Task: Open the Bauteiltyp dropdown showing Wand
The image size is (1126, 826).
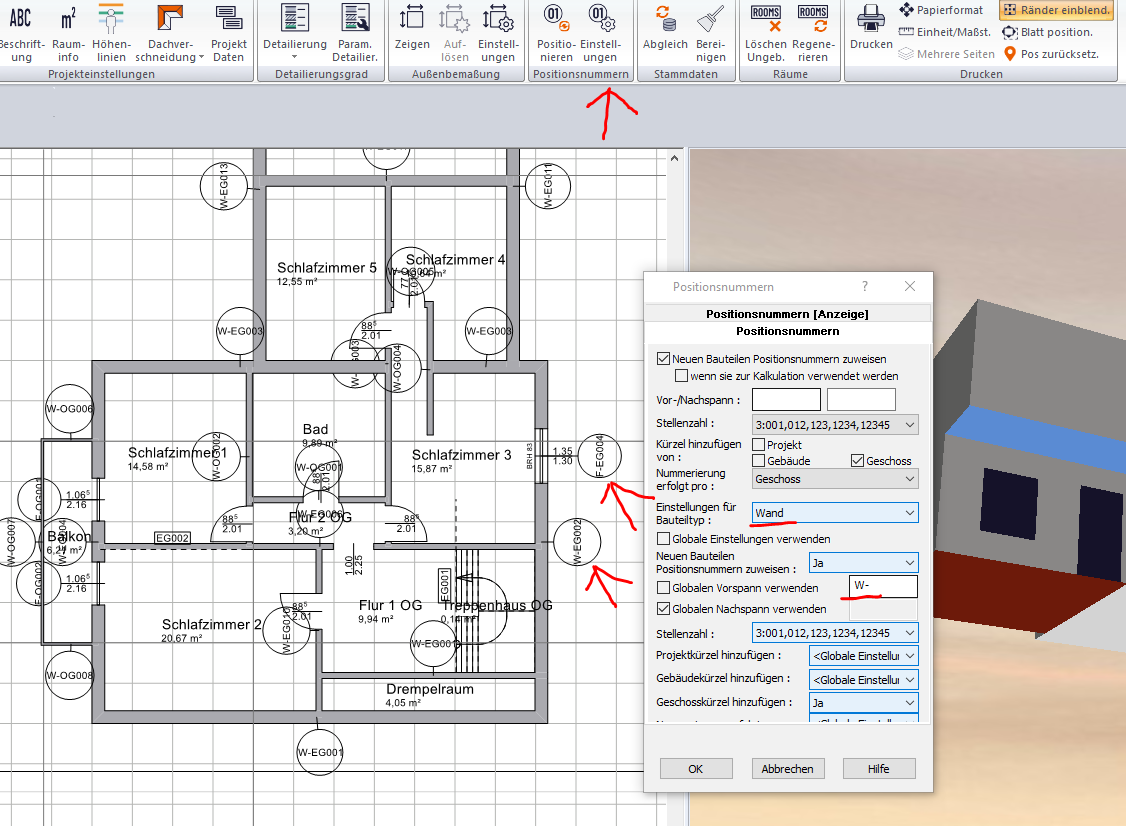Action: pos(834,513)
